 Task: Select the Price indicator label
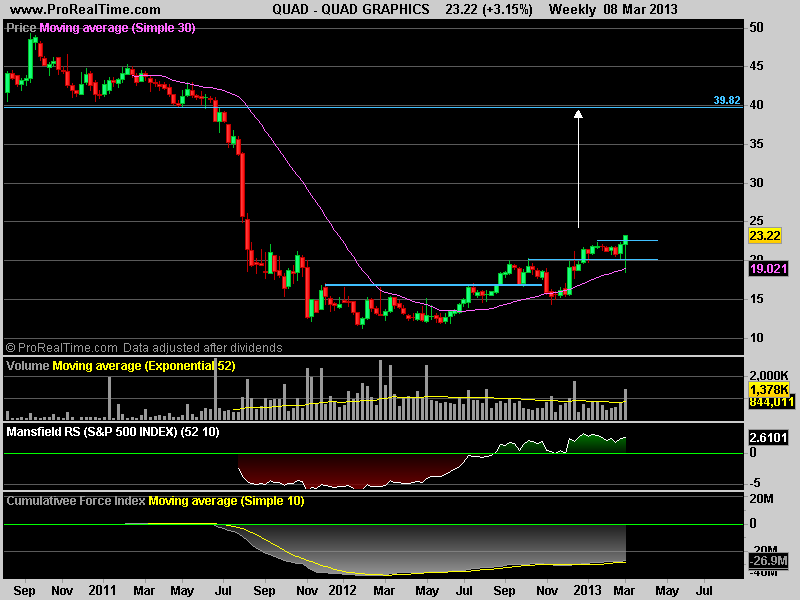pyautogui.click(x=21, y=28)
